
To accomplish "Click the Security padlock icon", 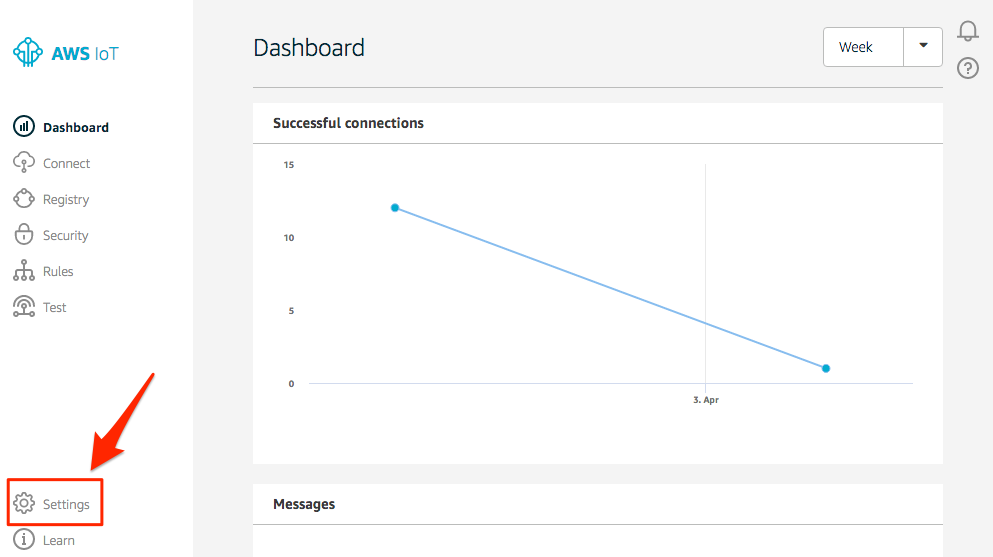I will (24, 234).
